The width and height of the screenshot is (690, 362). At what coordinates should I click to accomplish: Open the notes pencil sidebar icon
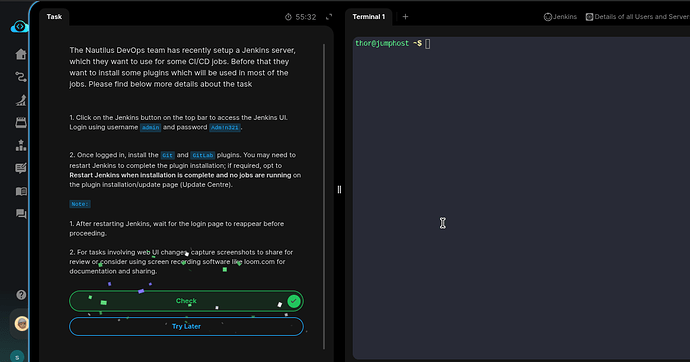pyautogui.click(x=21, y=168)
